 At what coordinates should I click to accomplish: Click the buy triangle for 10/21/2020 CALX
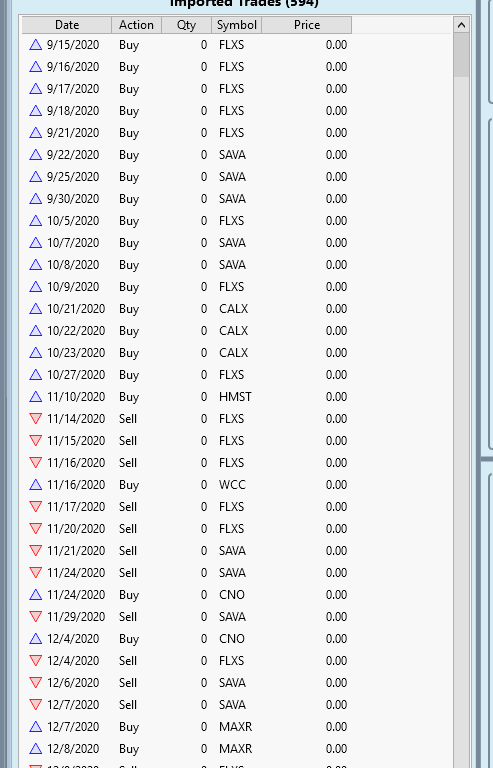pyautogui.click(x=35, y=309)
